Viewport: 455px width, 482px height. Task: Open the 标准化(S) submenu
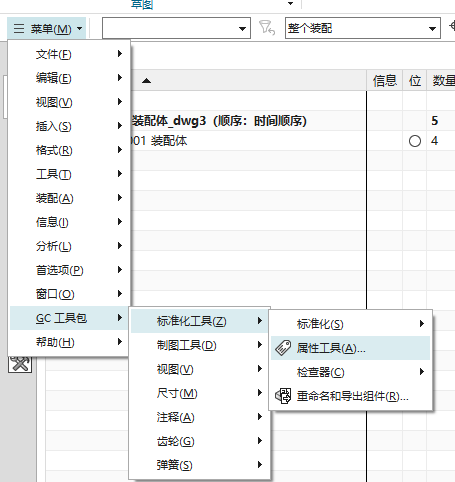click(x=350, y=324)
